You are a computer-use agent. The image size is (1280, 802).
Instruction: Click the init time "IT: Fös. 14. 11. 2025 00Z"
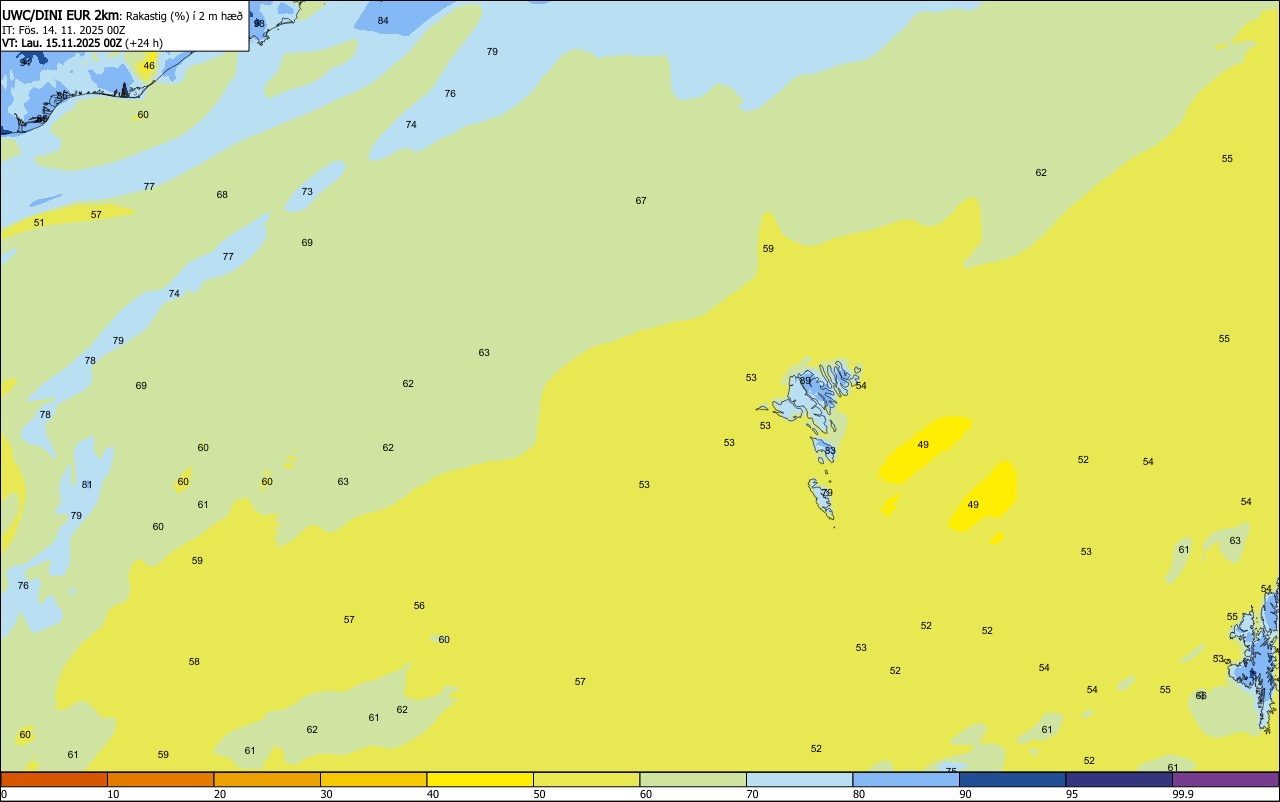[63, 30]
